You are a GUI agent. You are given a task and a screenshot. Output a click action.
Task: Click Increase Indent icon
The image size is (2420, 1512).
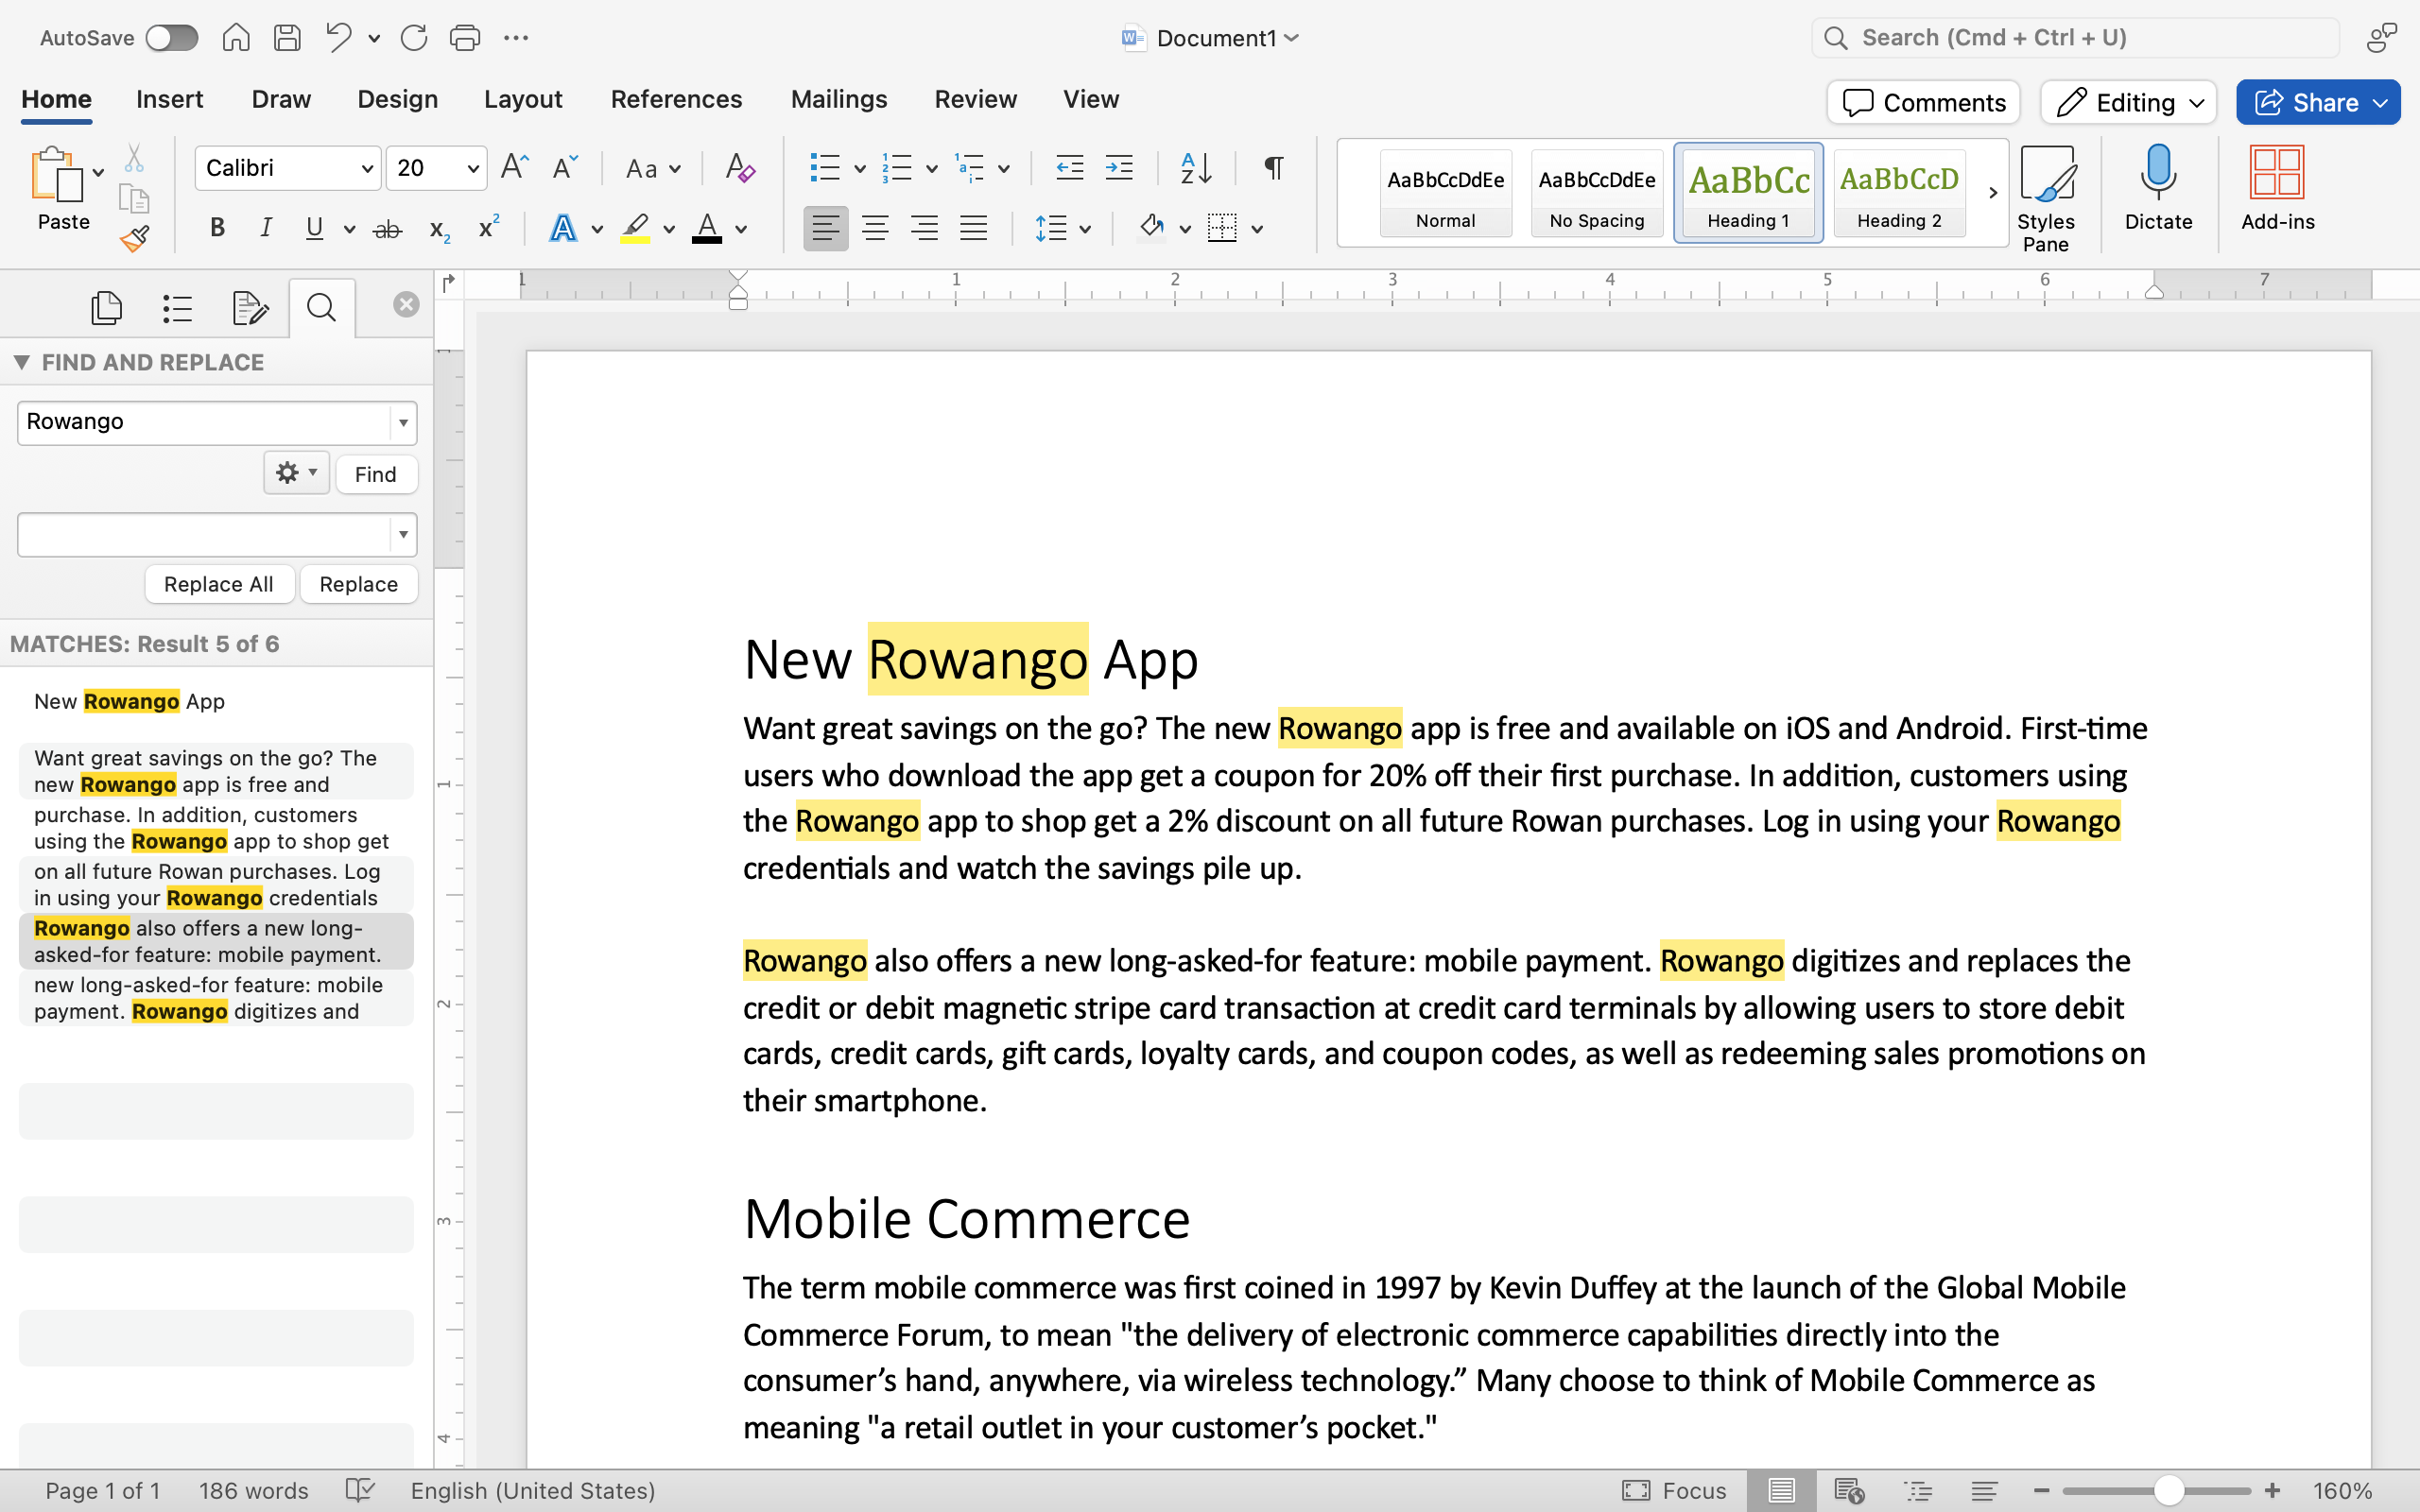pyautogui.click(x=1119, y=167)
